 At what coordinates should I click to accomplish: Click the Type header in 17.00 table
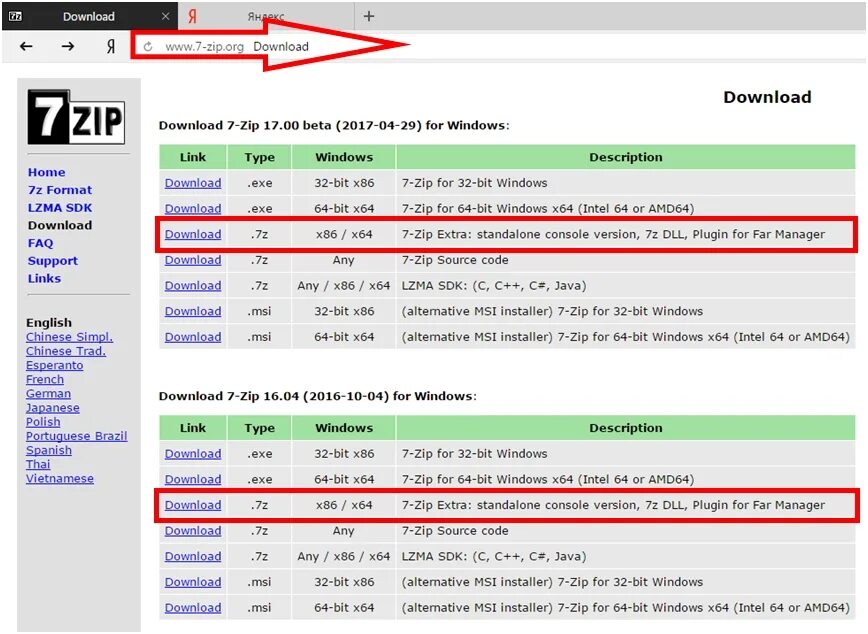pos(260,157)
